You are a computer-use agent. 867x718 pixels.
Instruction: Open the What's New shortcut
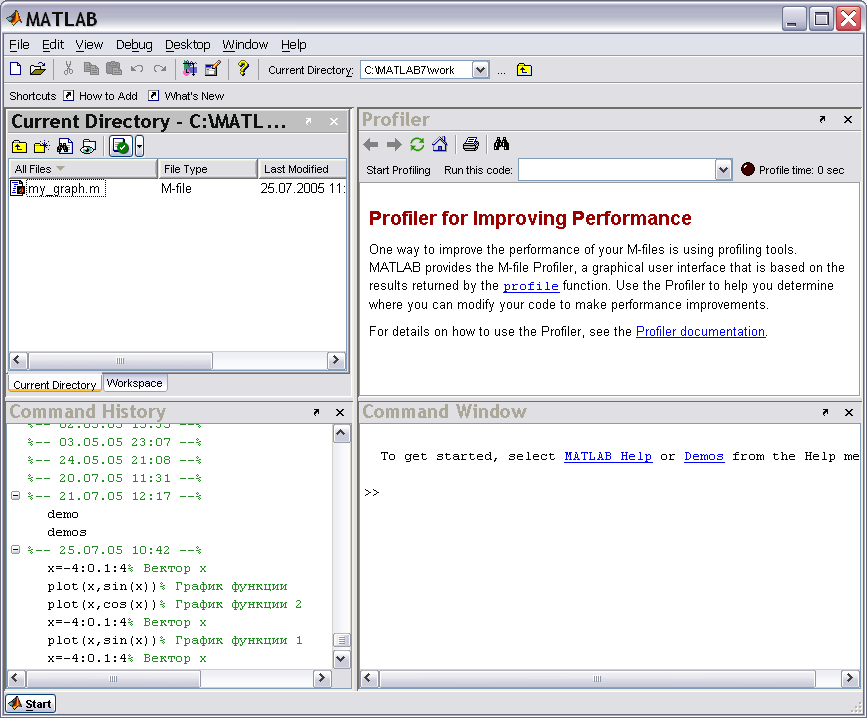tap(186, 96)
